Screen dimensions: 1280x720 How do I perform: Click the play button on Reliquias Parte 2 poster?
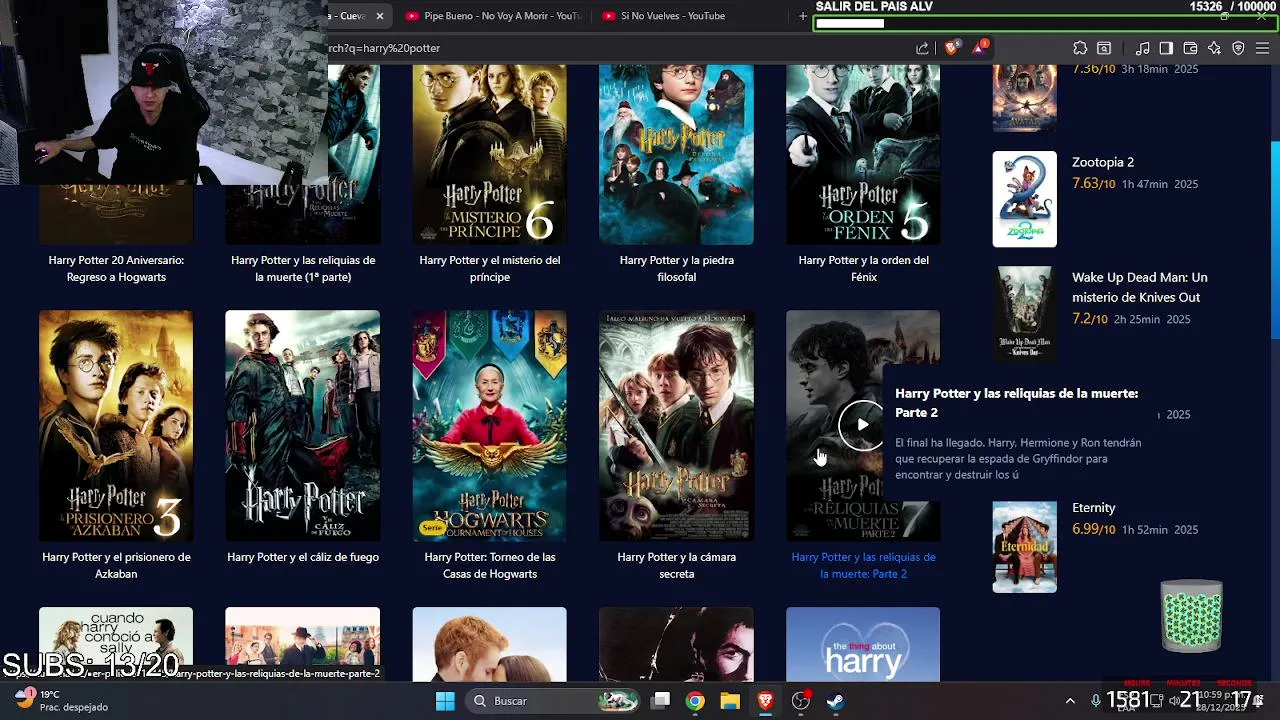coord(862,425)
